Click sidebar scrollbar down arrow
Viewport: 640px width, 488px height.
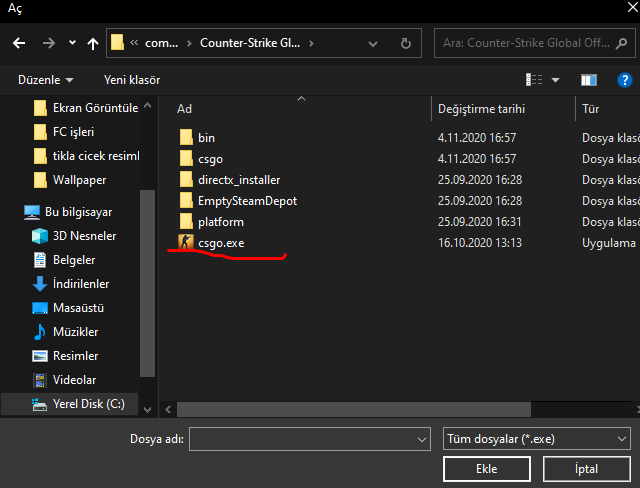coord(148,409)
